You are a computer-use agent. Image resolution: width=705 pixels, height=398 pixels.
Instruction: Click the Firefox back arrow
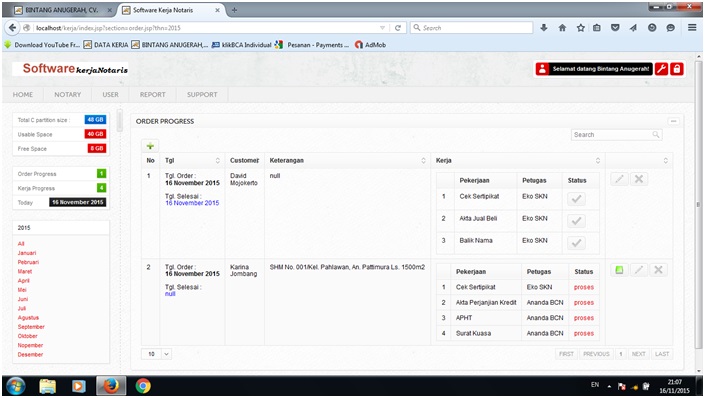(12, 28)
